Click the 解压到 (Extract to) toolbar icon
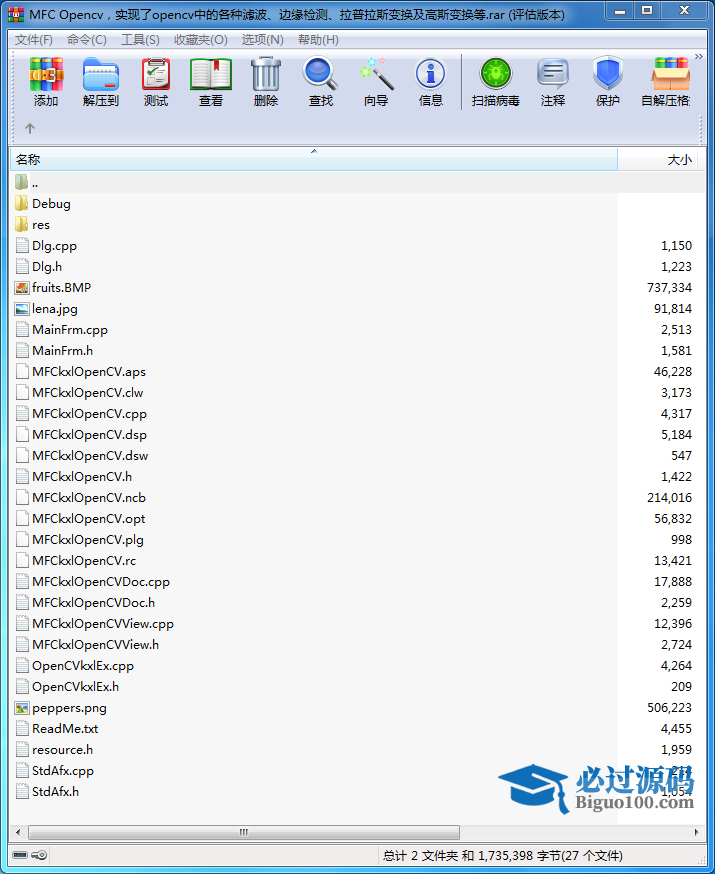The image size is (715, 874). [x=101, y=74]
